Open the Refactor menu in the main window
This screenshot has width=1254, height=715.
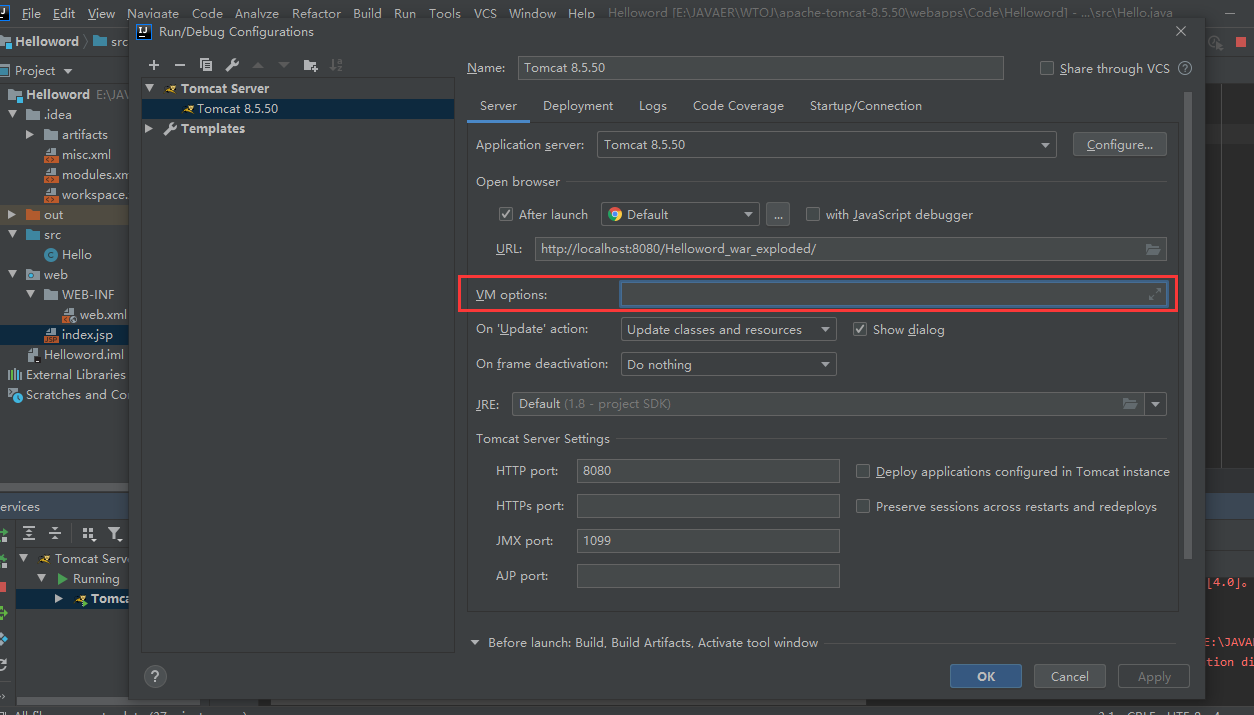point(316,13)
